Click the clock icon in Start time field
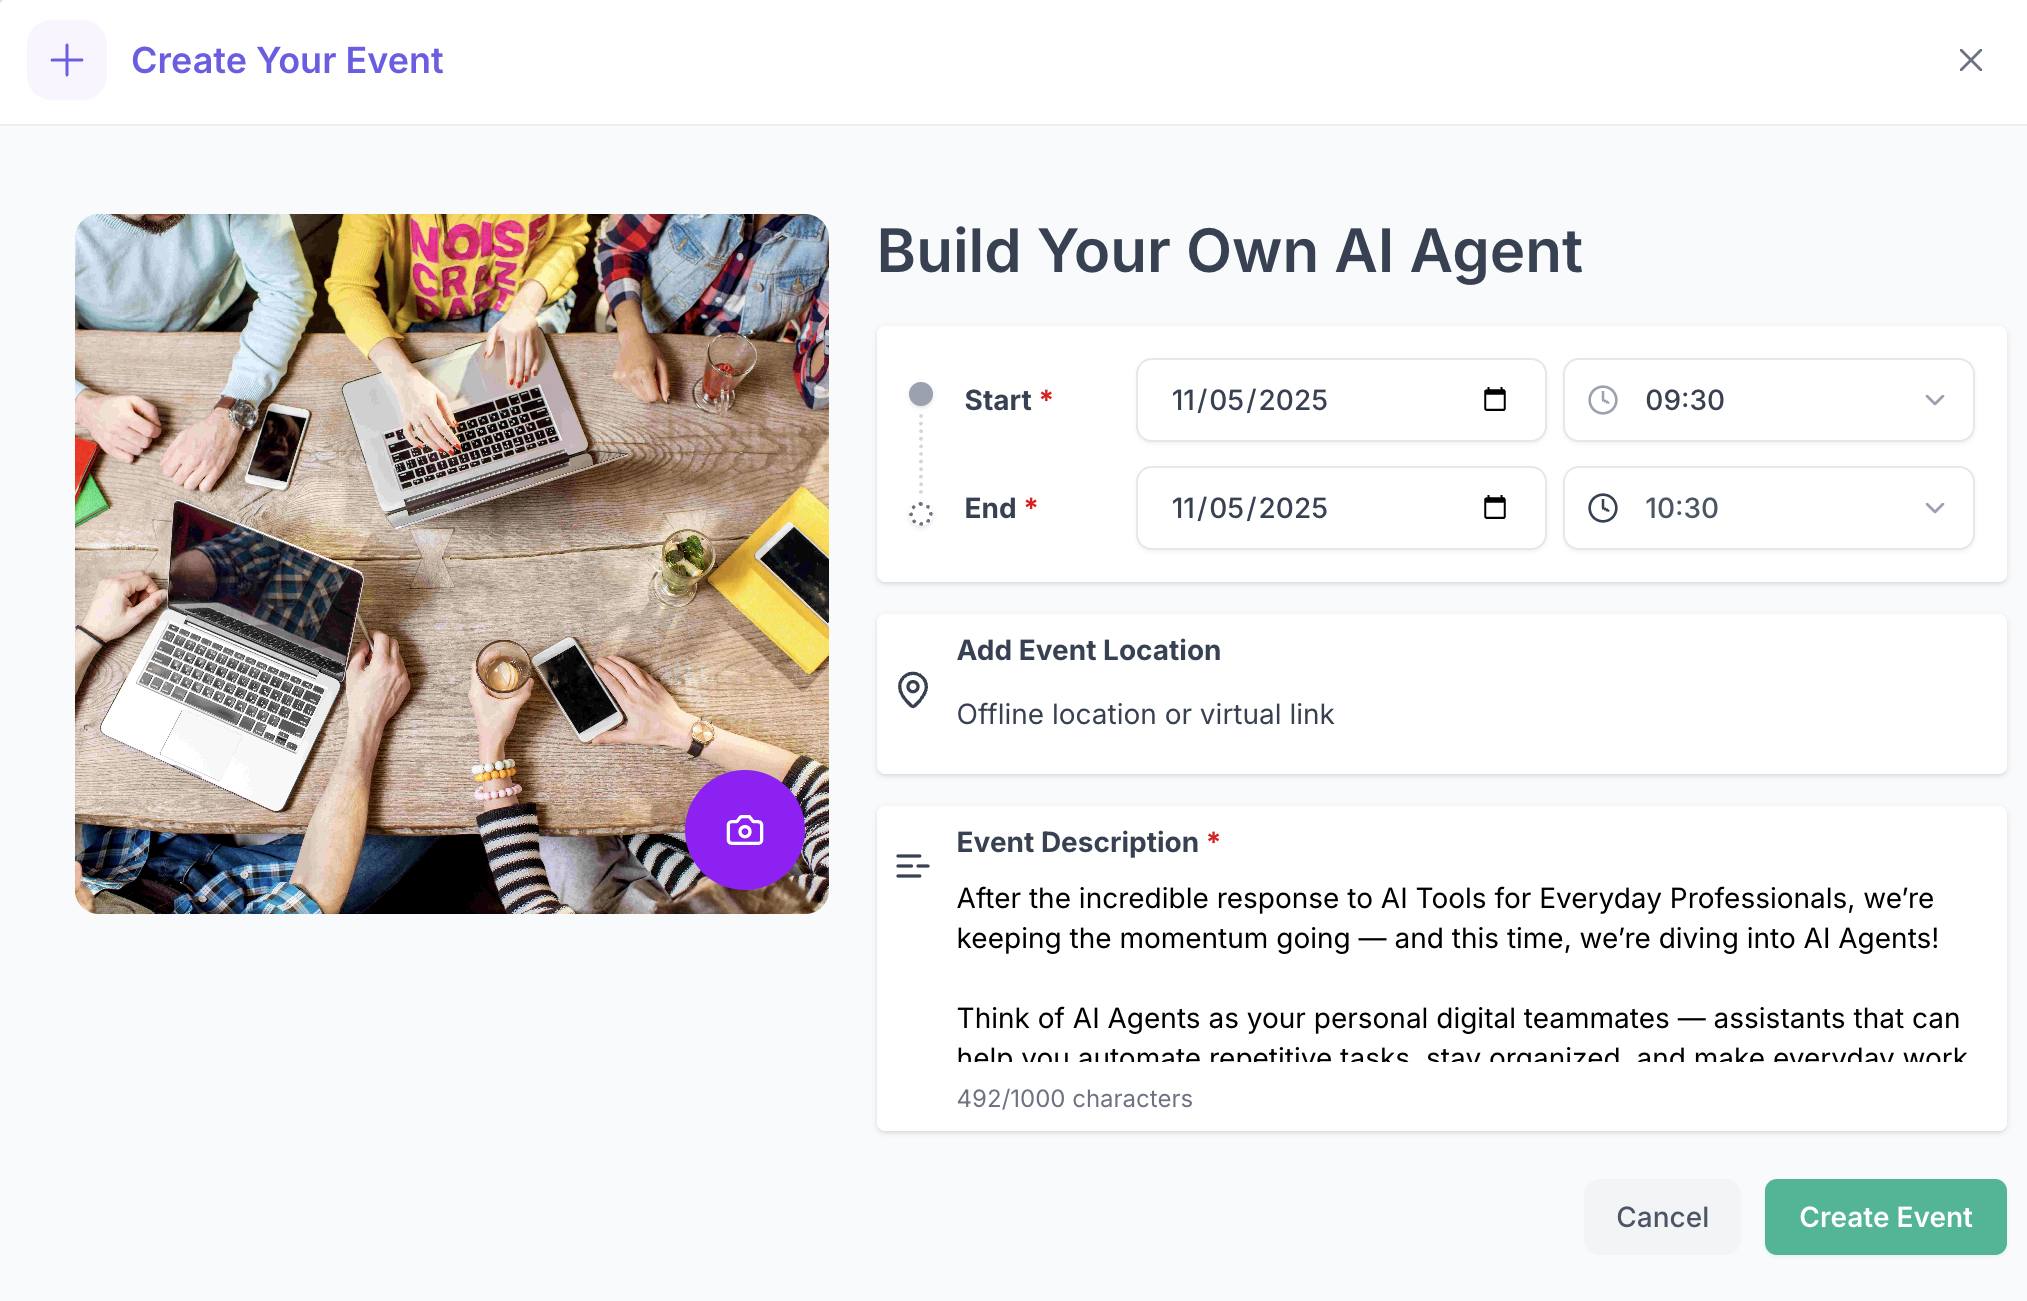 (1603, 400)
